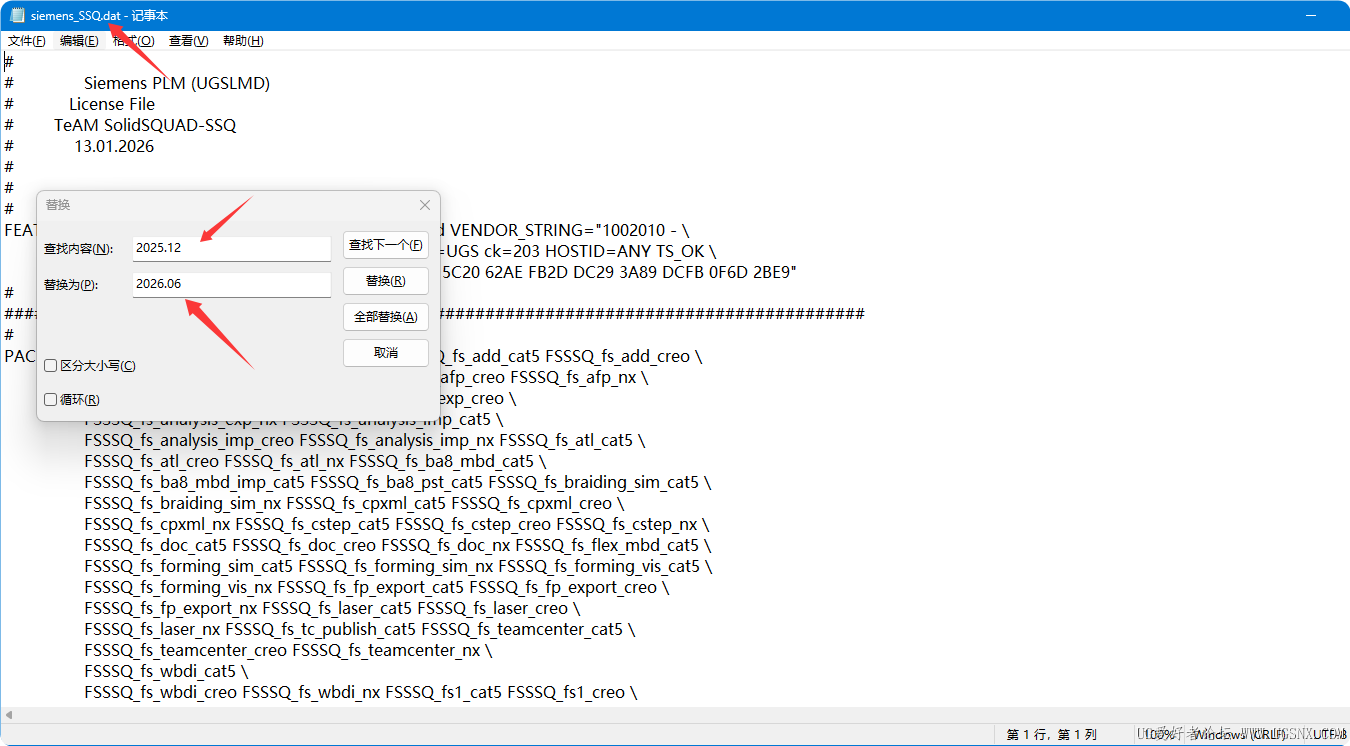The image size is (1350, 746).
Task: Click the text 'FSSSQ_fs_ba8_mbd_cat5'
Action: 441,461
